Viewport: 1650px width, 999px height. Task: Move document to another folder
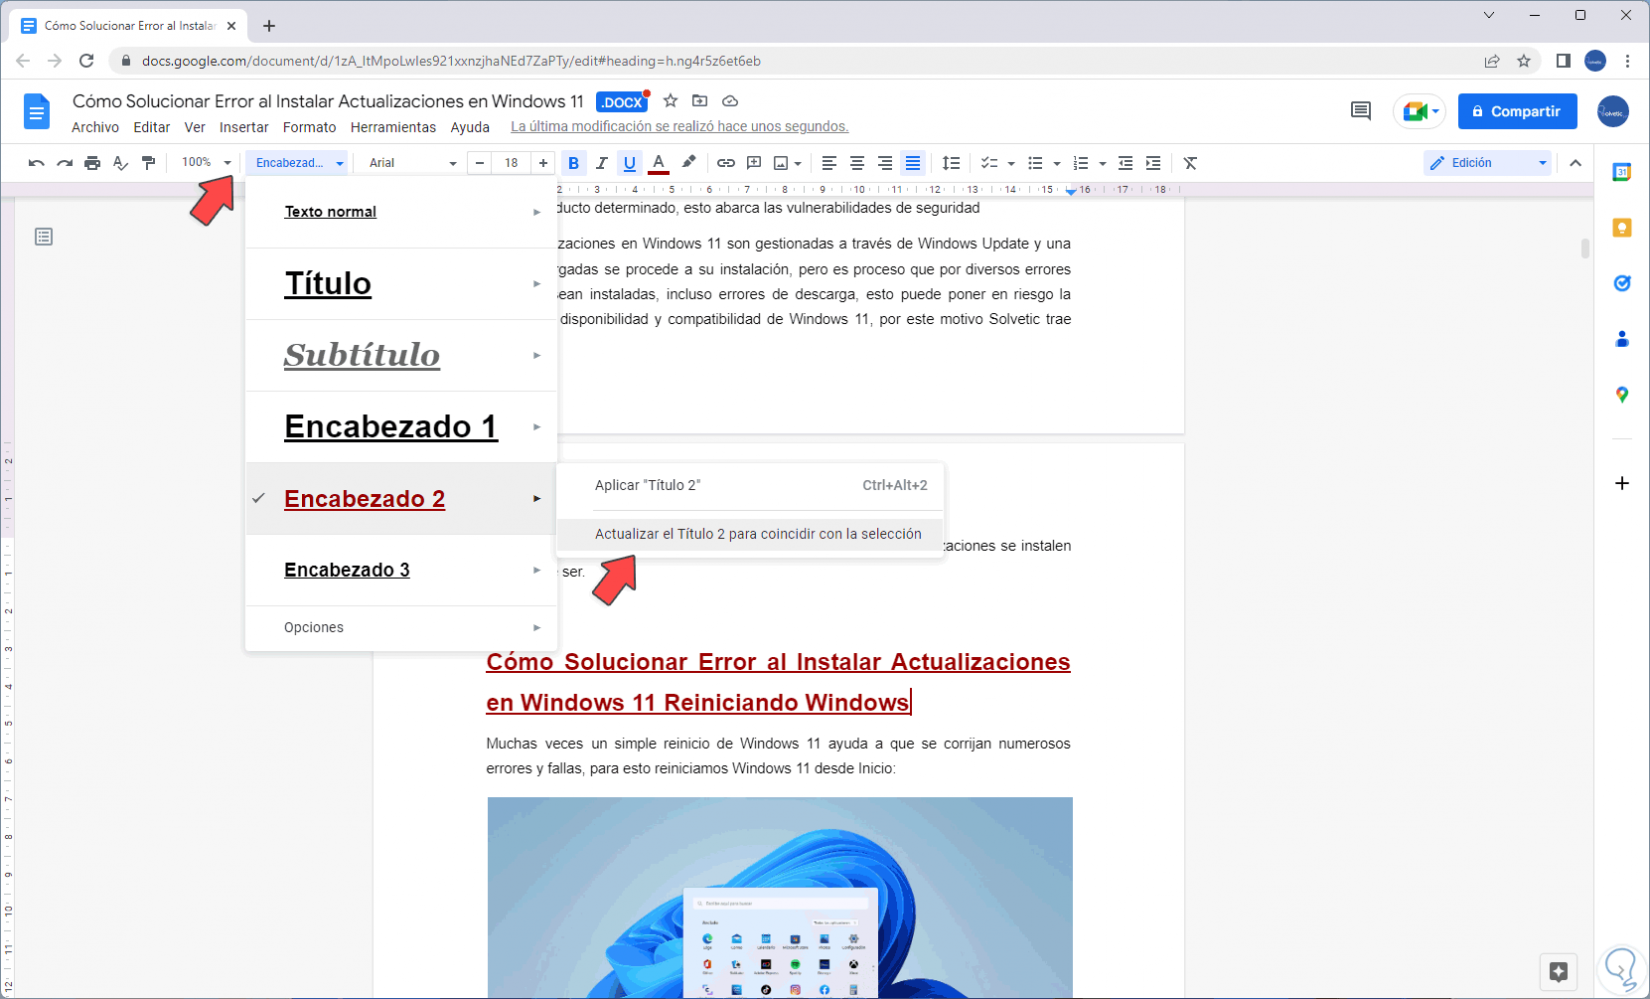700,101
